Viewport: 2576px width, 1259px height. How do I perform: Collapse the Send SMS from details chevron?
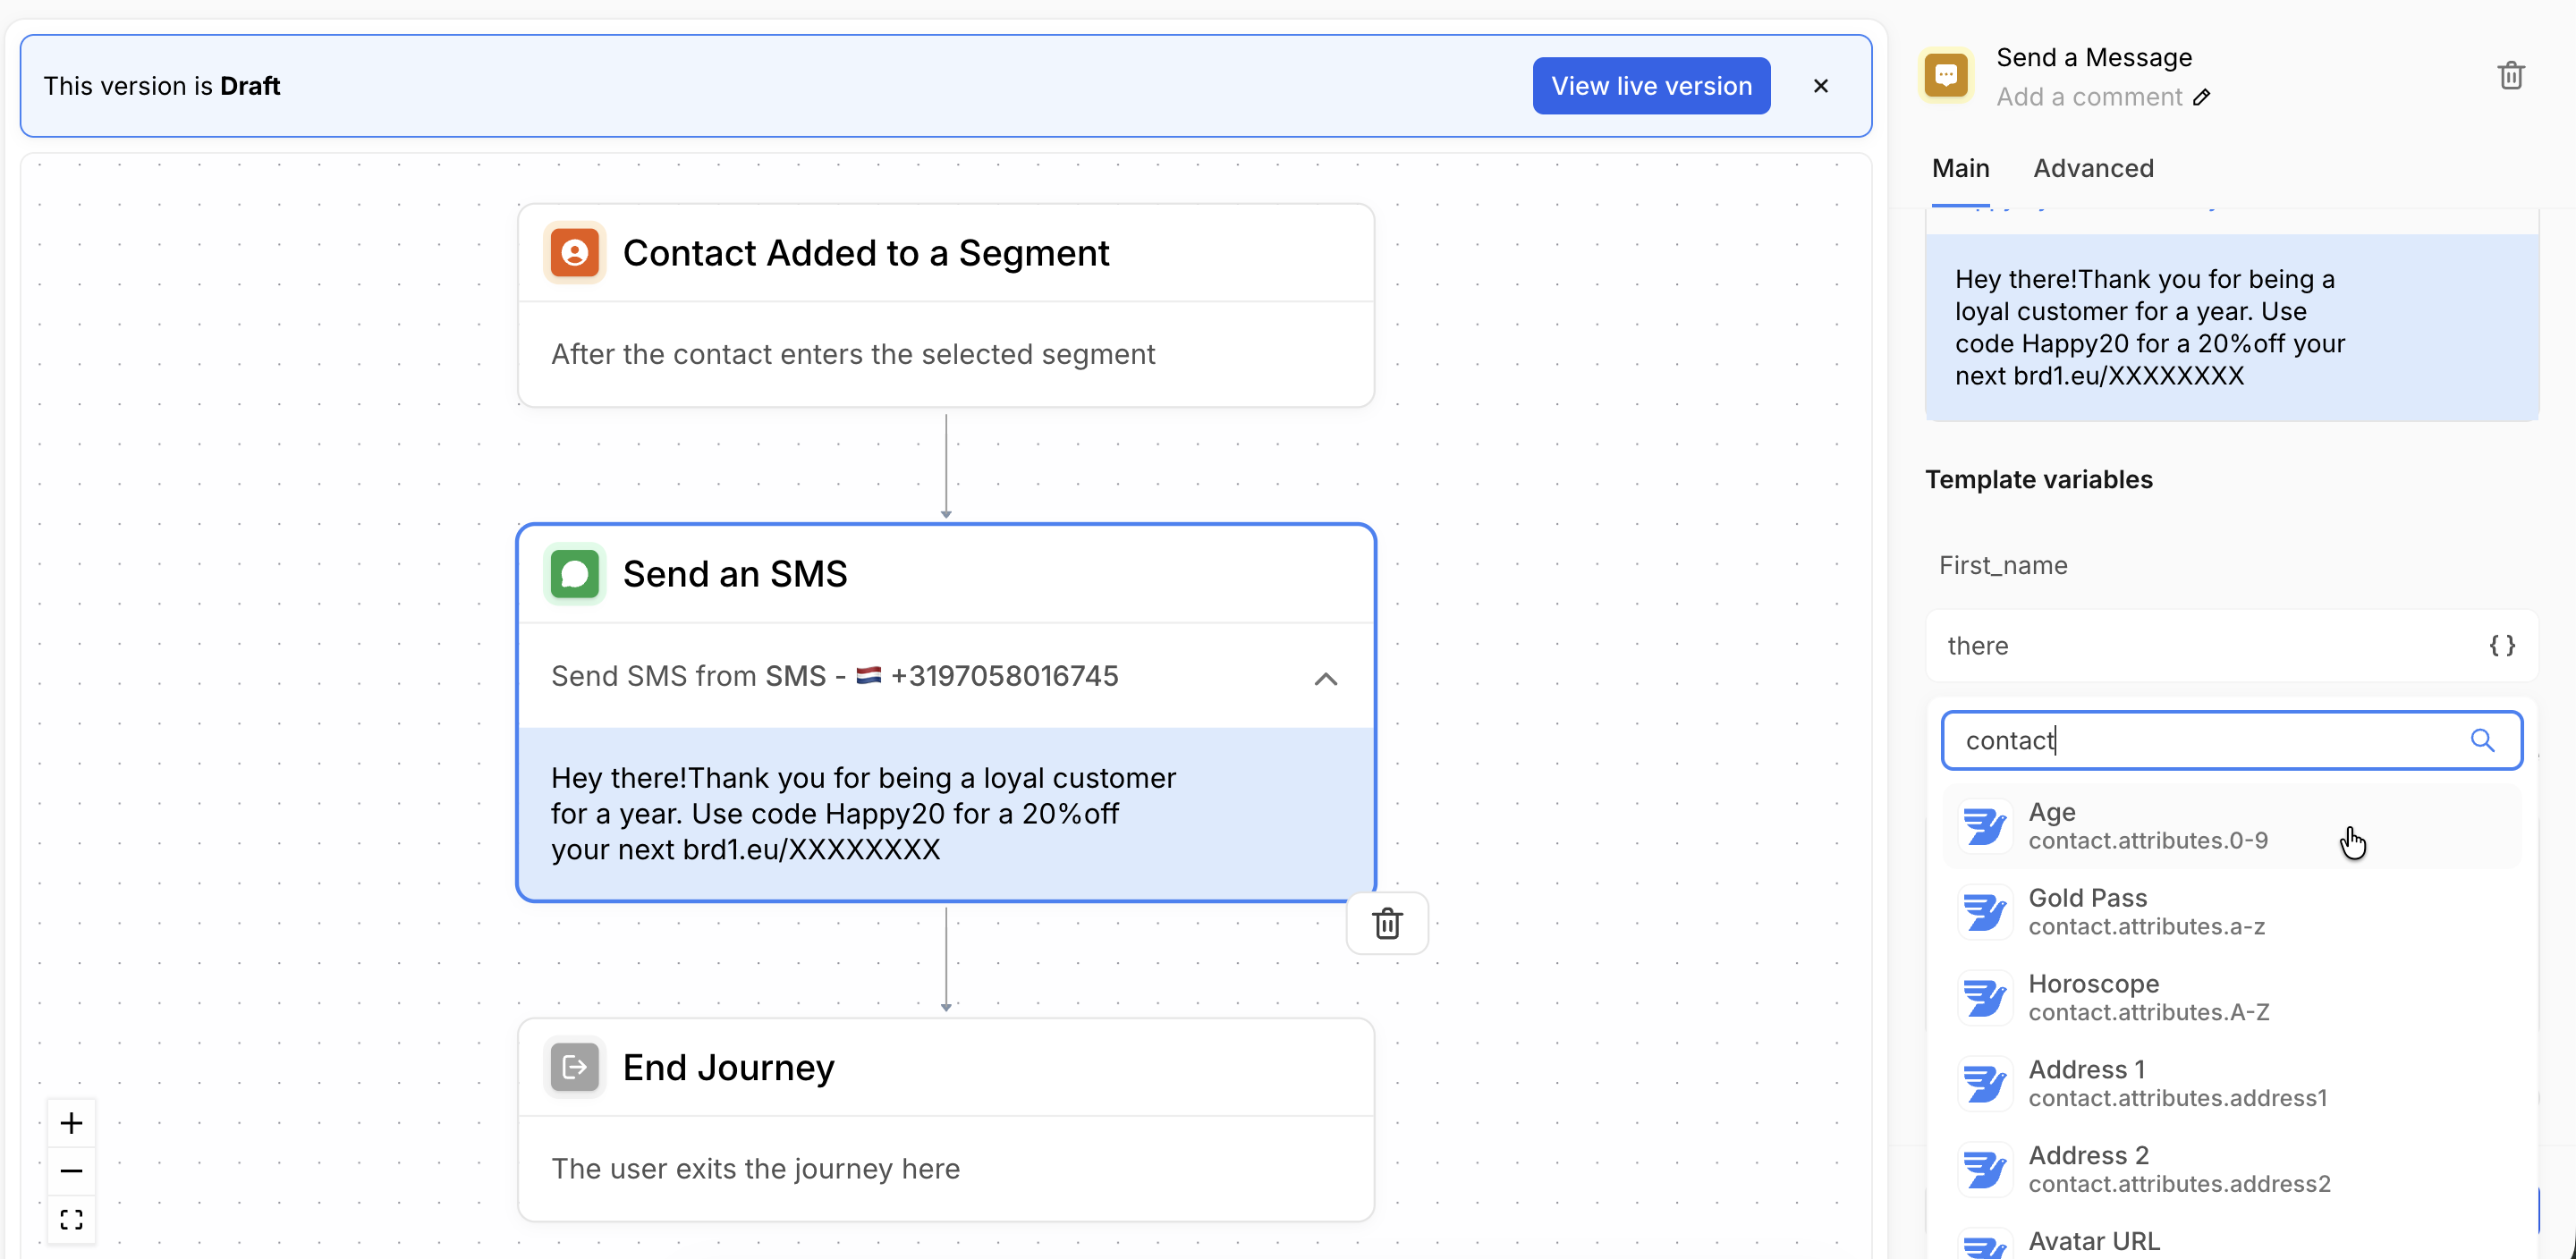point(1325,679)
